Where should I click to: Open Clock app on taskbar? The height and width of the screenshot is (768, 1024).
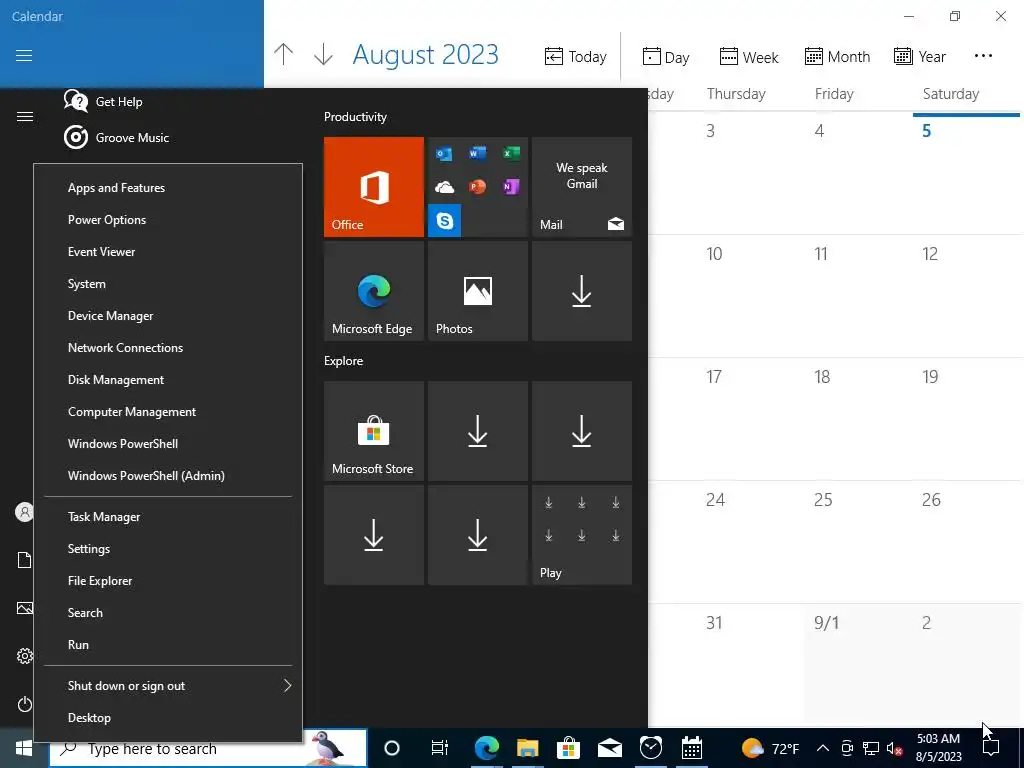pyautogui.click(x=651, y=748)
